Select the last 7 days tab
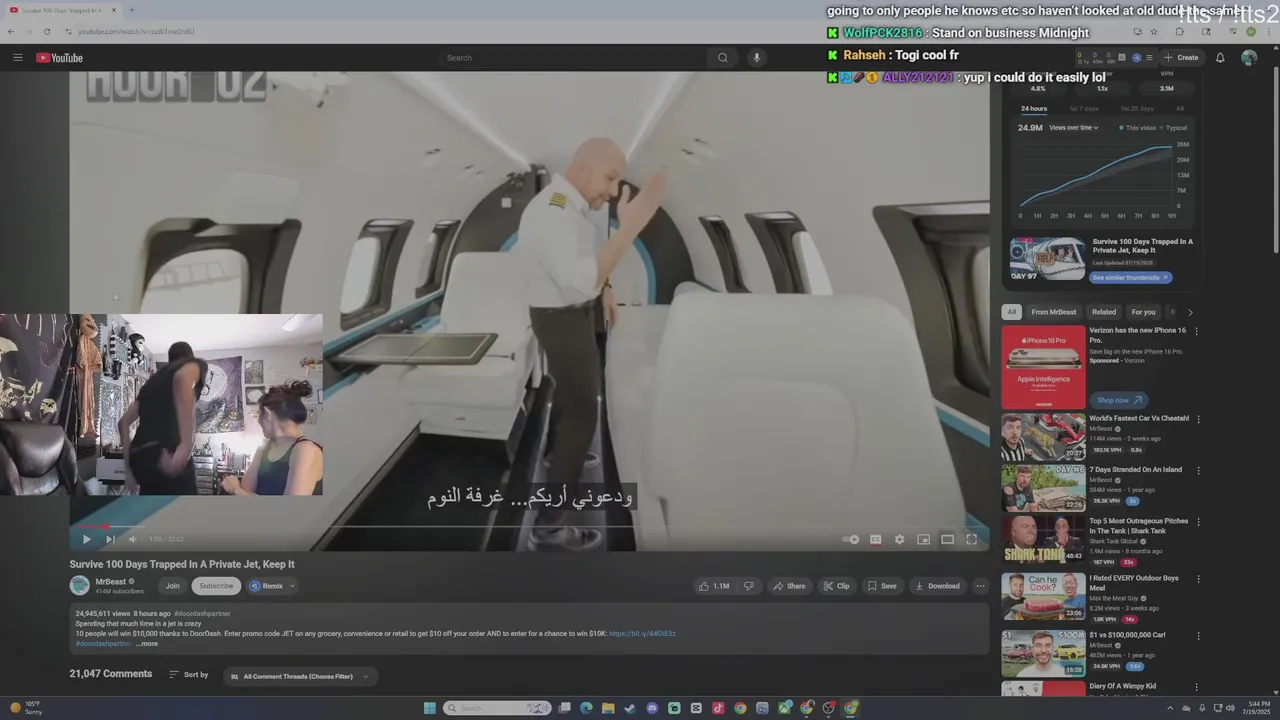This screenshot has width=1280, height=720. click(x=1084, y=108)
